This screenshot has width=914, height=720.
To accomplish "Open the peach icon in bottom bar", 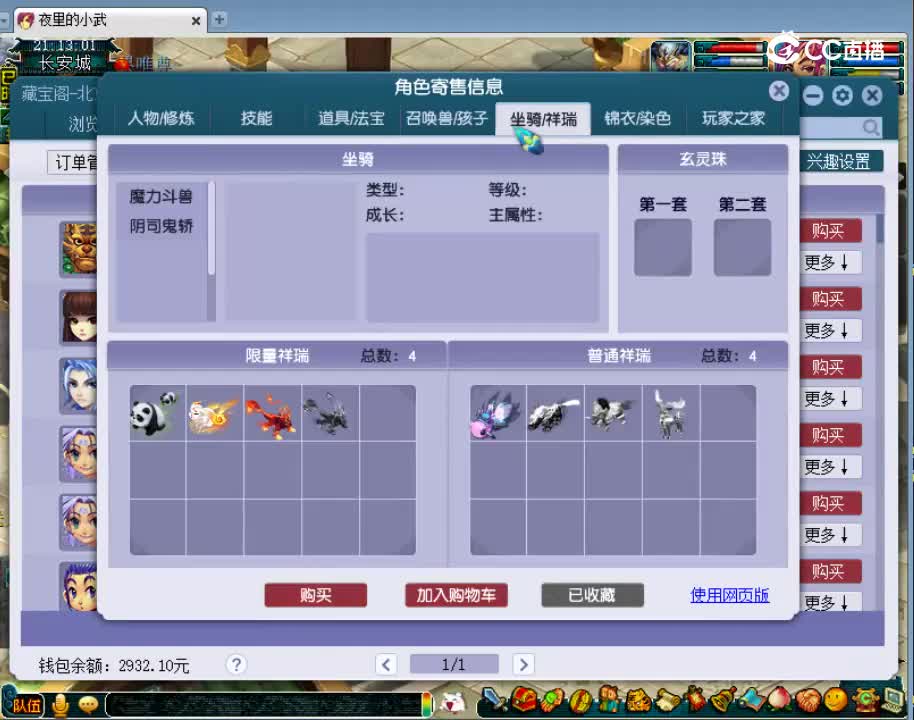I will click(x=780, y=700).
